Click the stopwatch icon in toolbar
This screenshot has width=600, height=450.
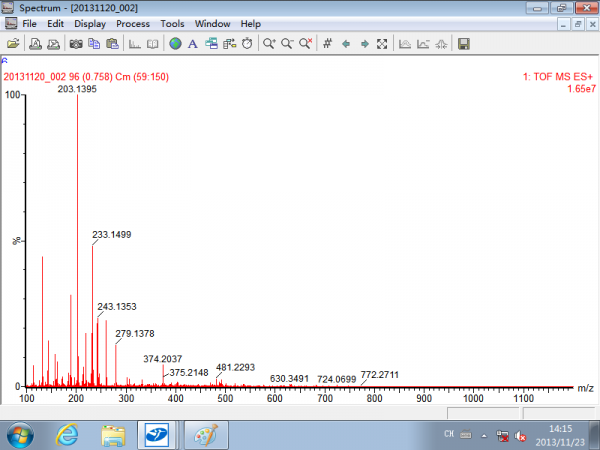pyautogui.click(x=247, y=44)
